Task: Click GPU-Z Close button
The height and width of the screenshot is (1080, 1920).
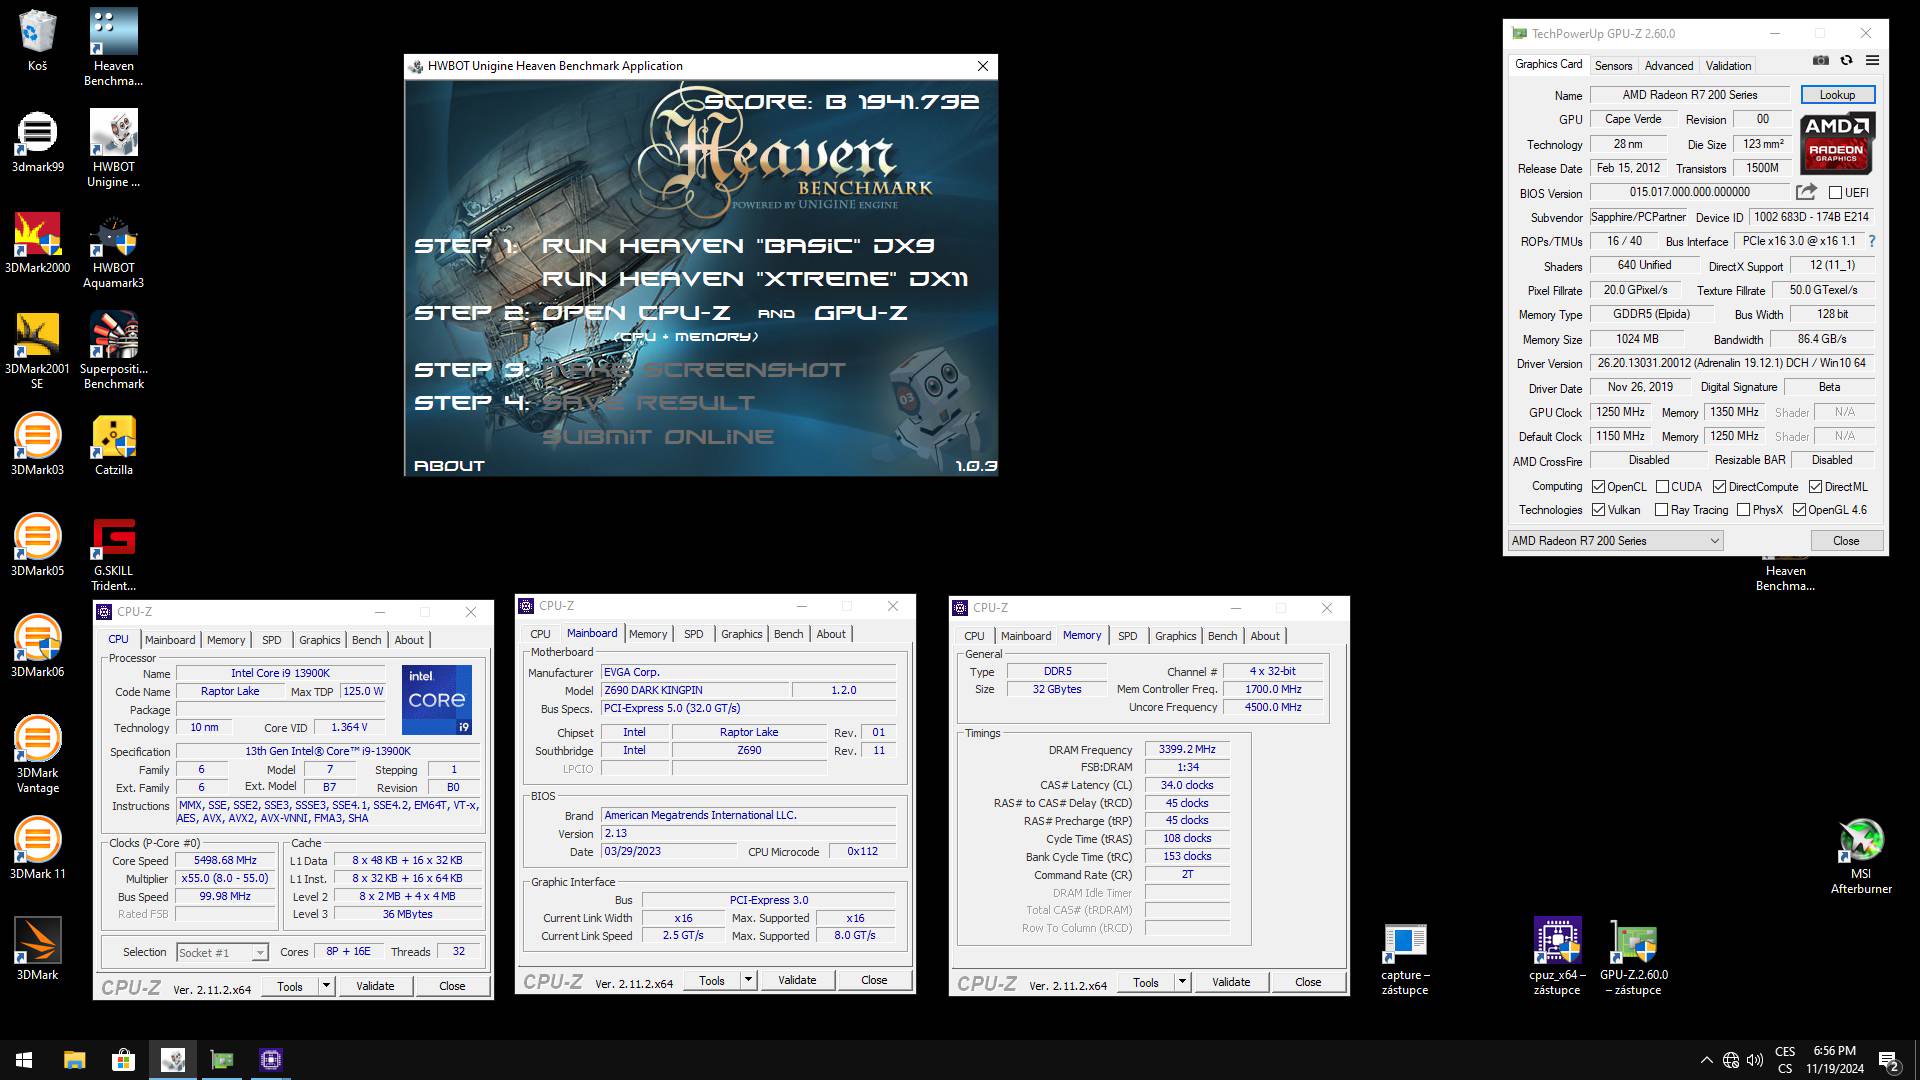Action: [1846, 541]
